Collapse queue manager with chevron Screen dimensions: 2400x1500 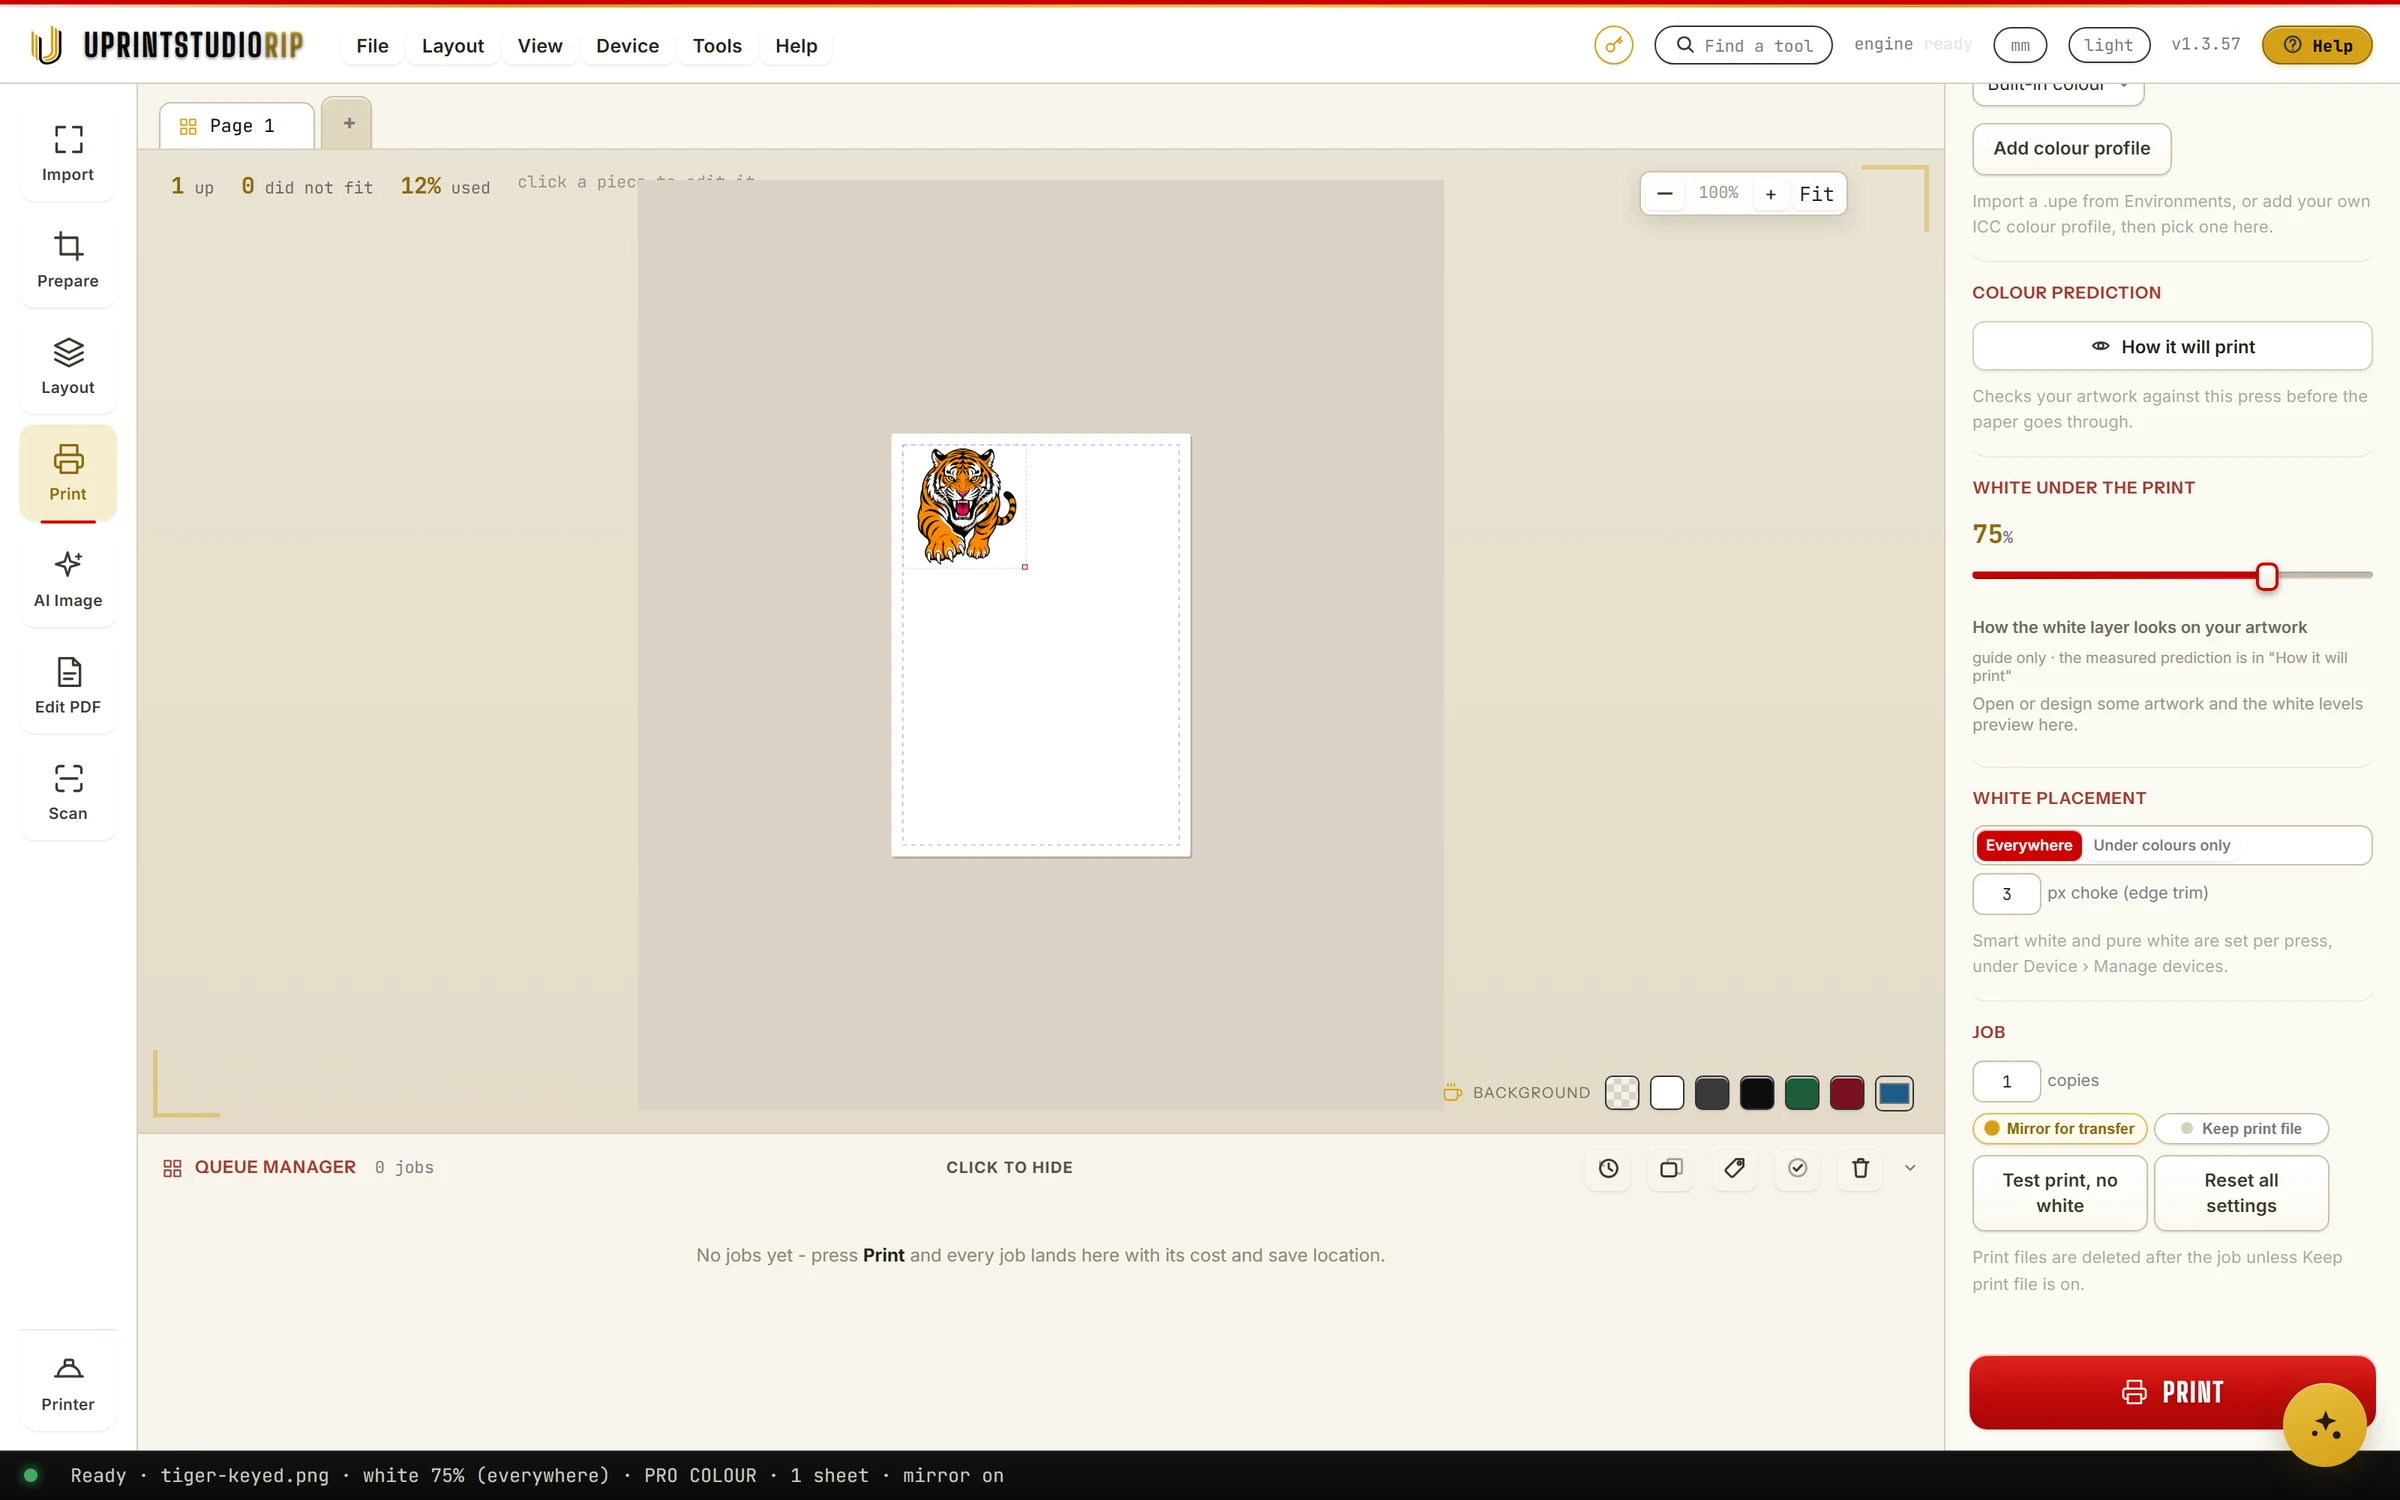[1910, 1168]
